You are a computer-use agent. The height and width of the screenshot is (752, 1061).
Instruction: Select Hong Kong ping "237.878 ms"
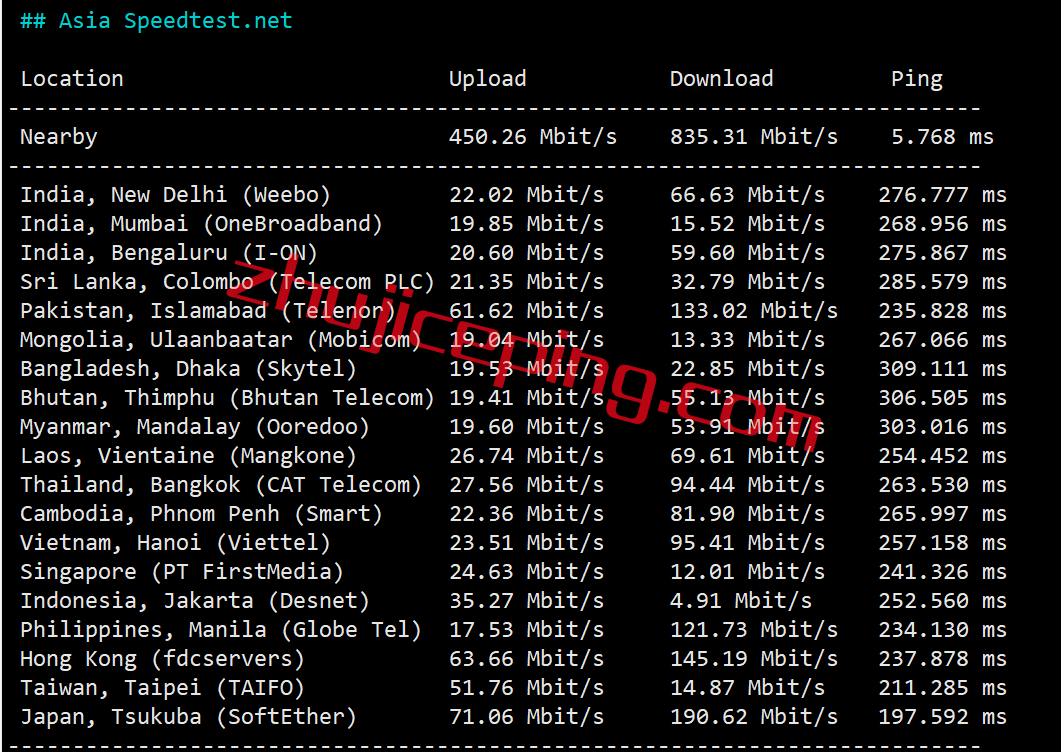point(943,661)
